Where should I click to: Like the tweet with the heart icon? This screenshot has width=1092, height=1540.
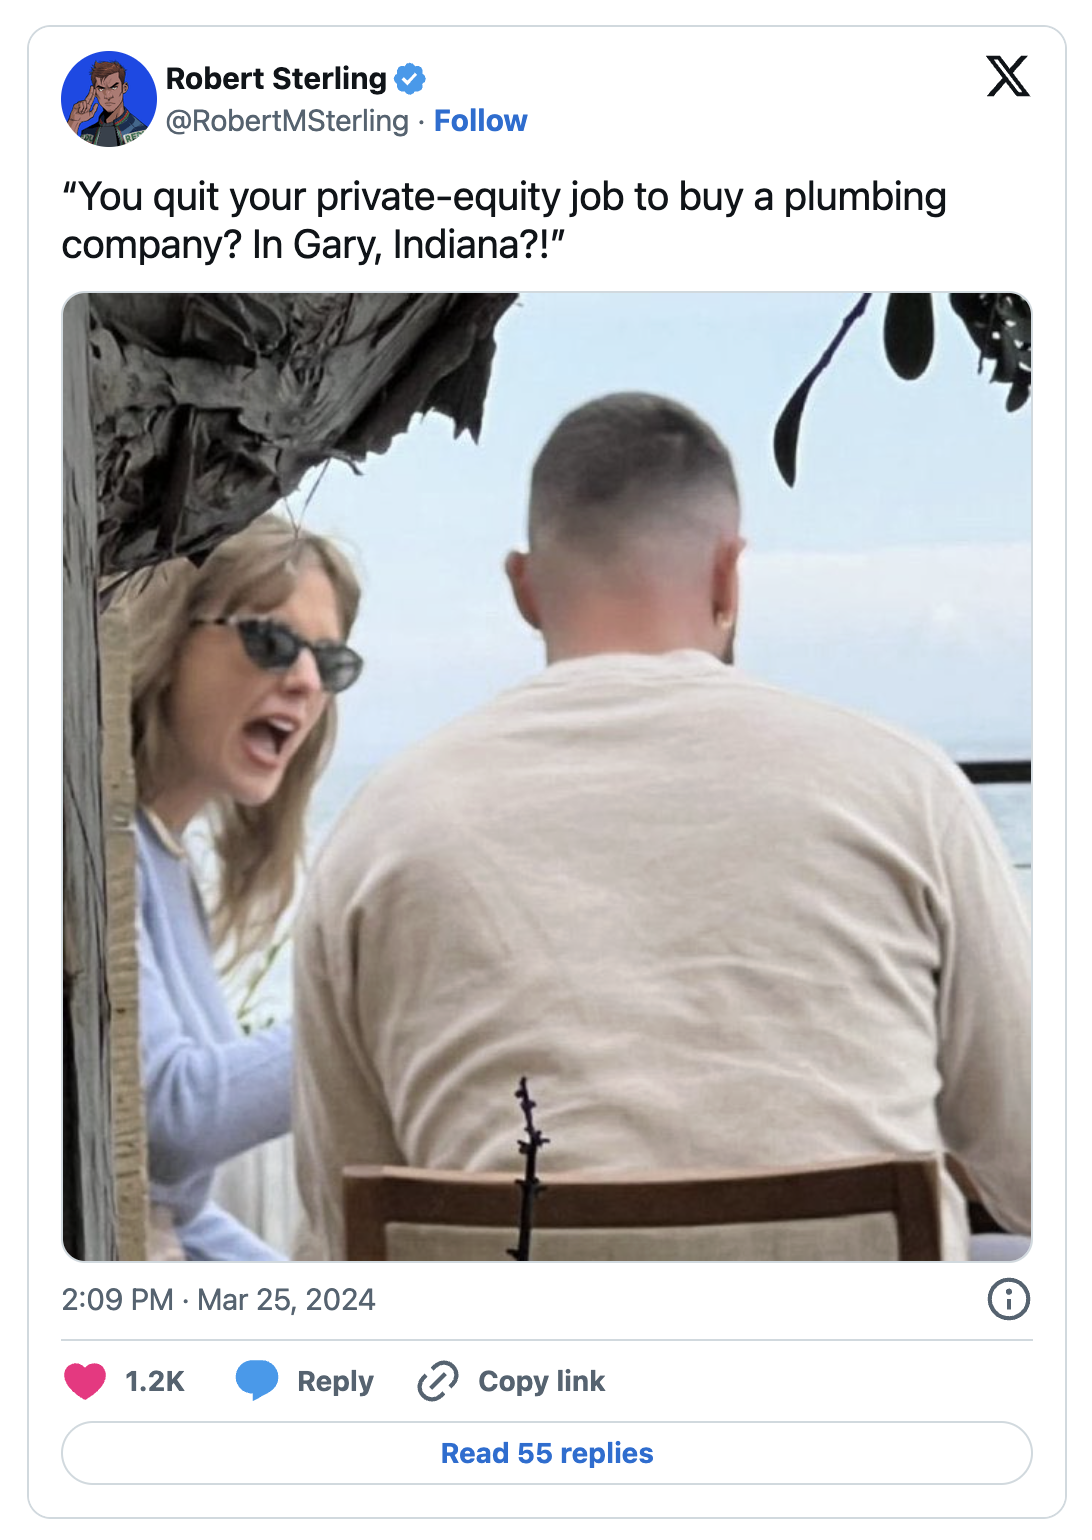pos(85,1381)
